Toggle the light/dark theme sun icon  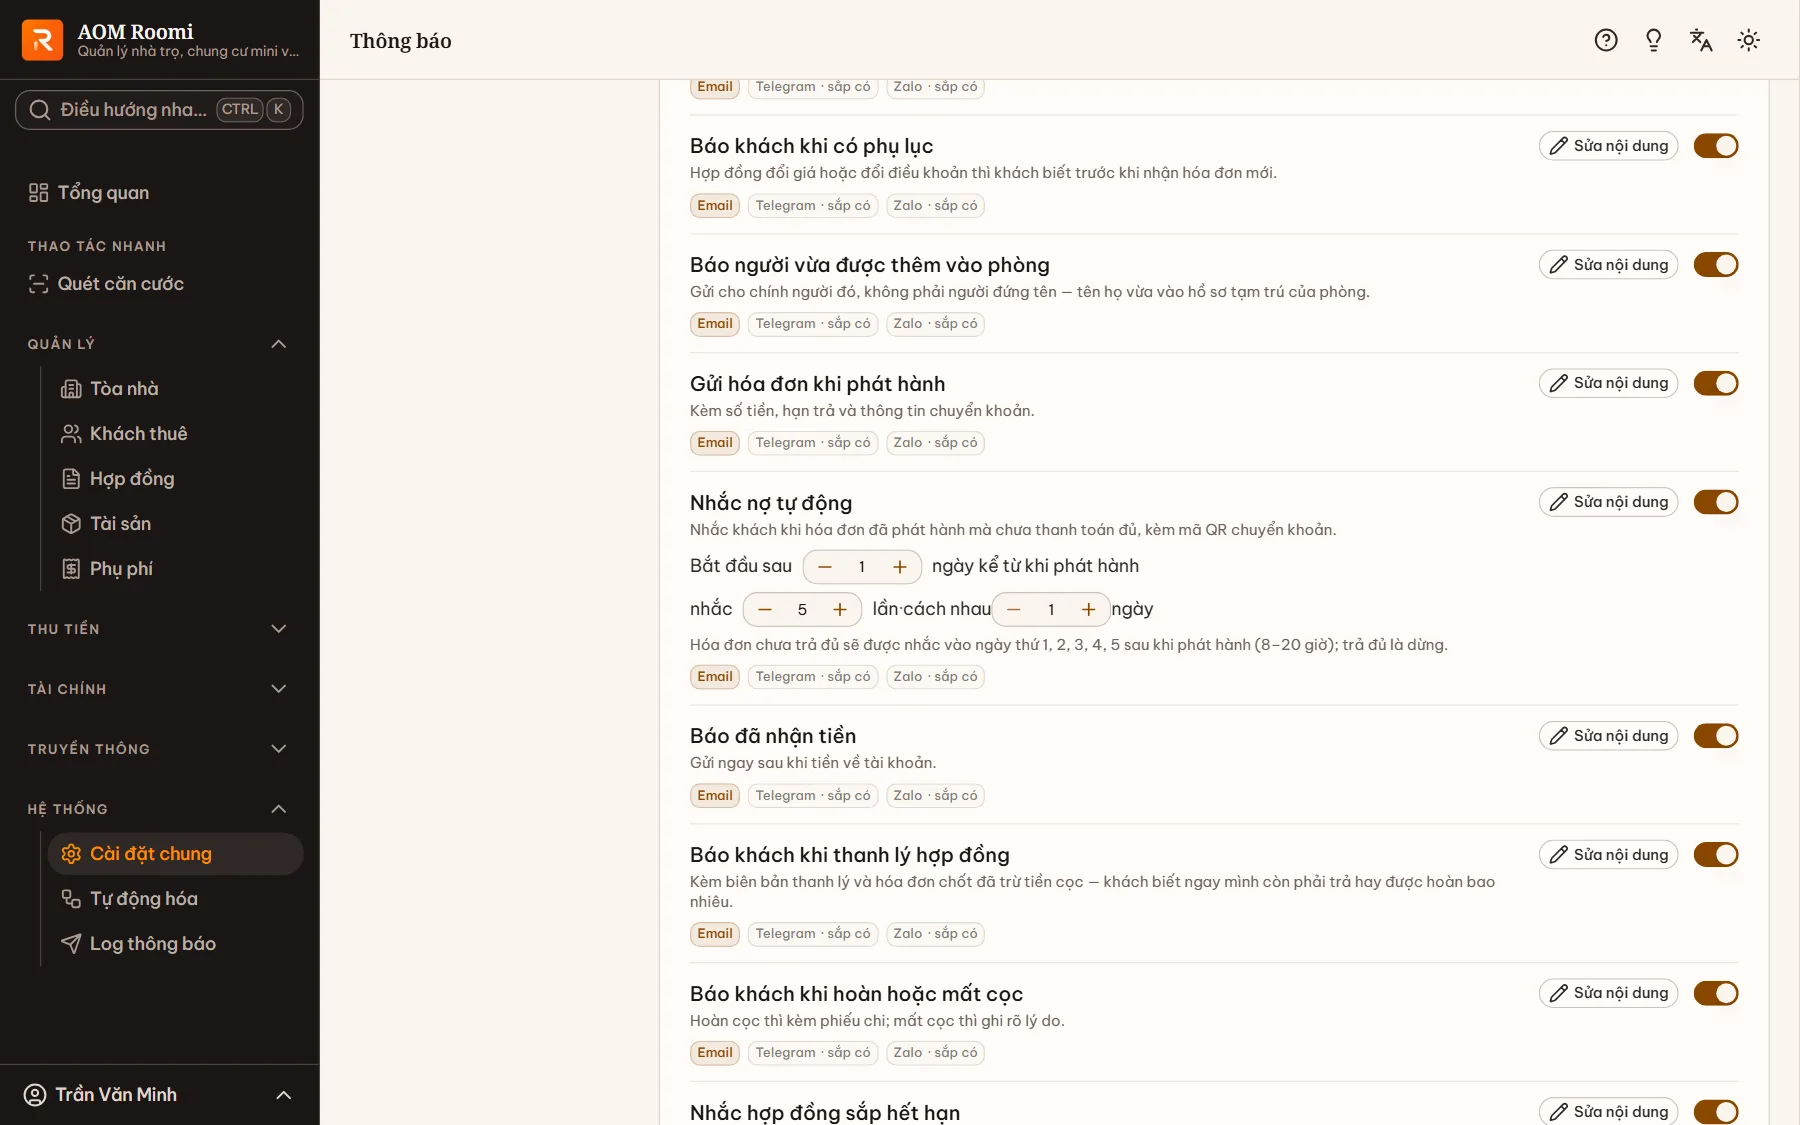[x=1749, y=40]
